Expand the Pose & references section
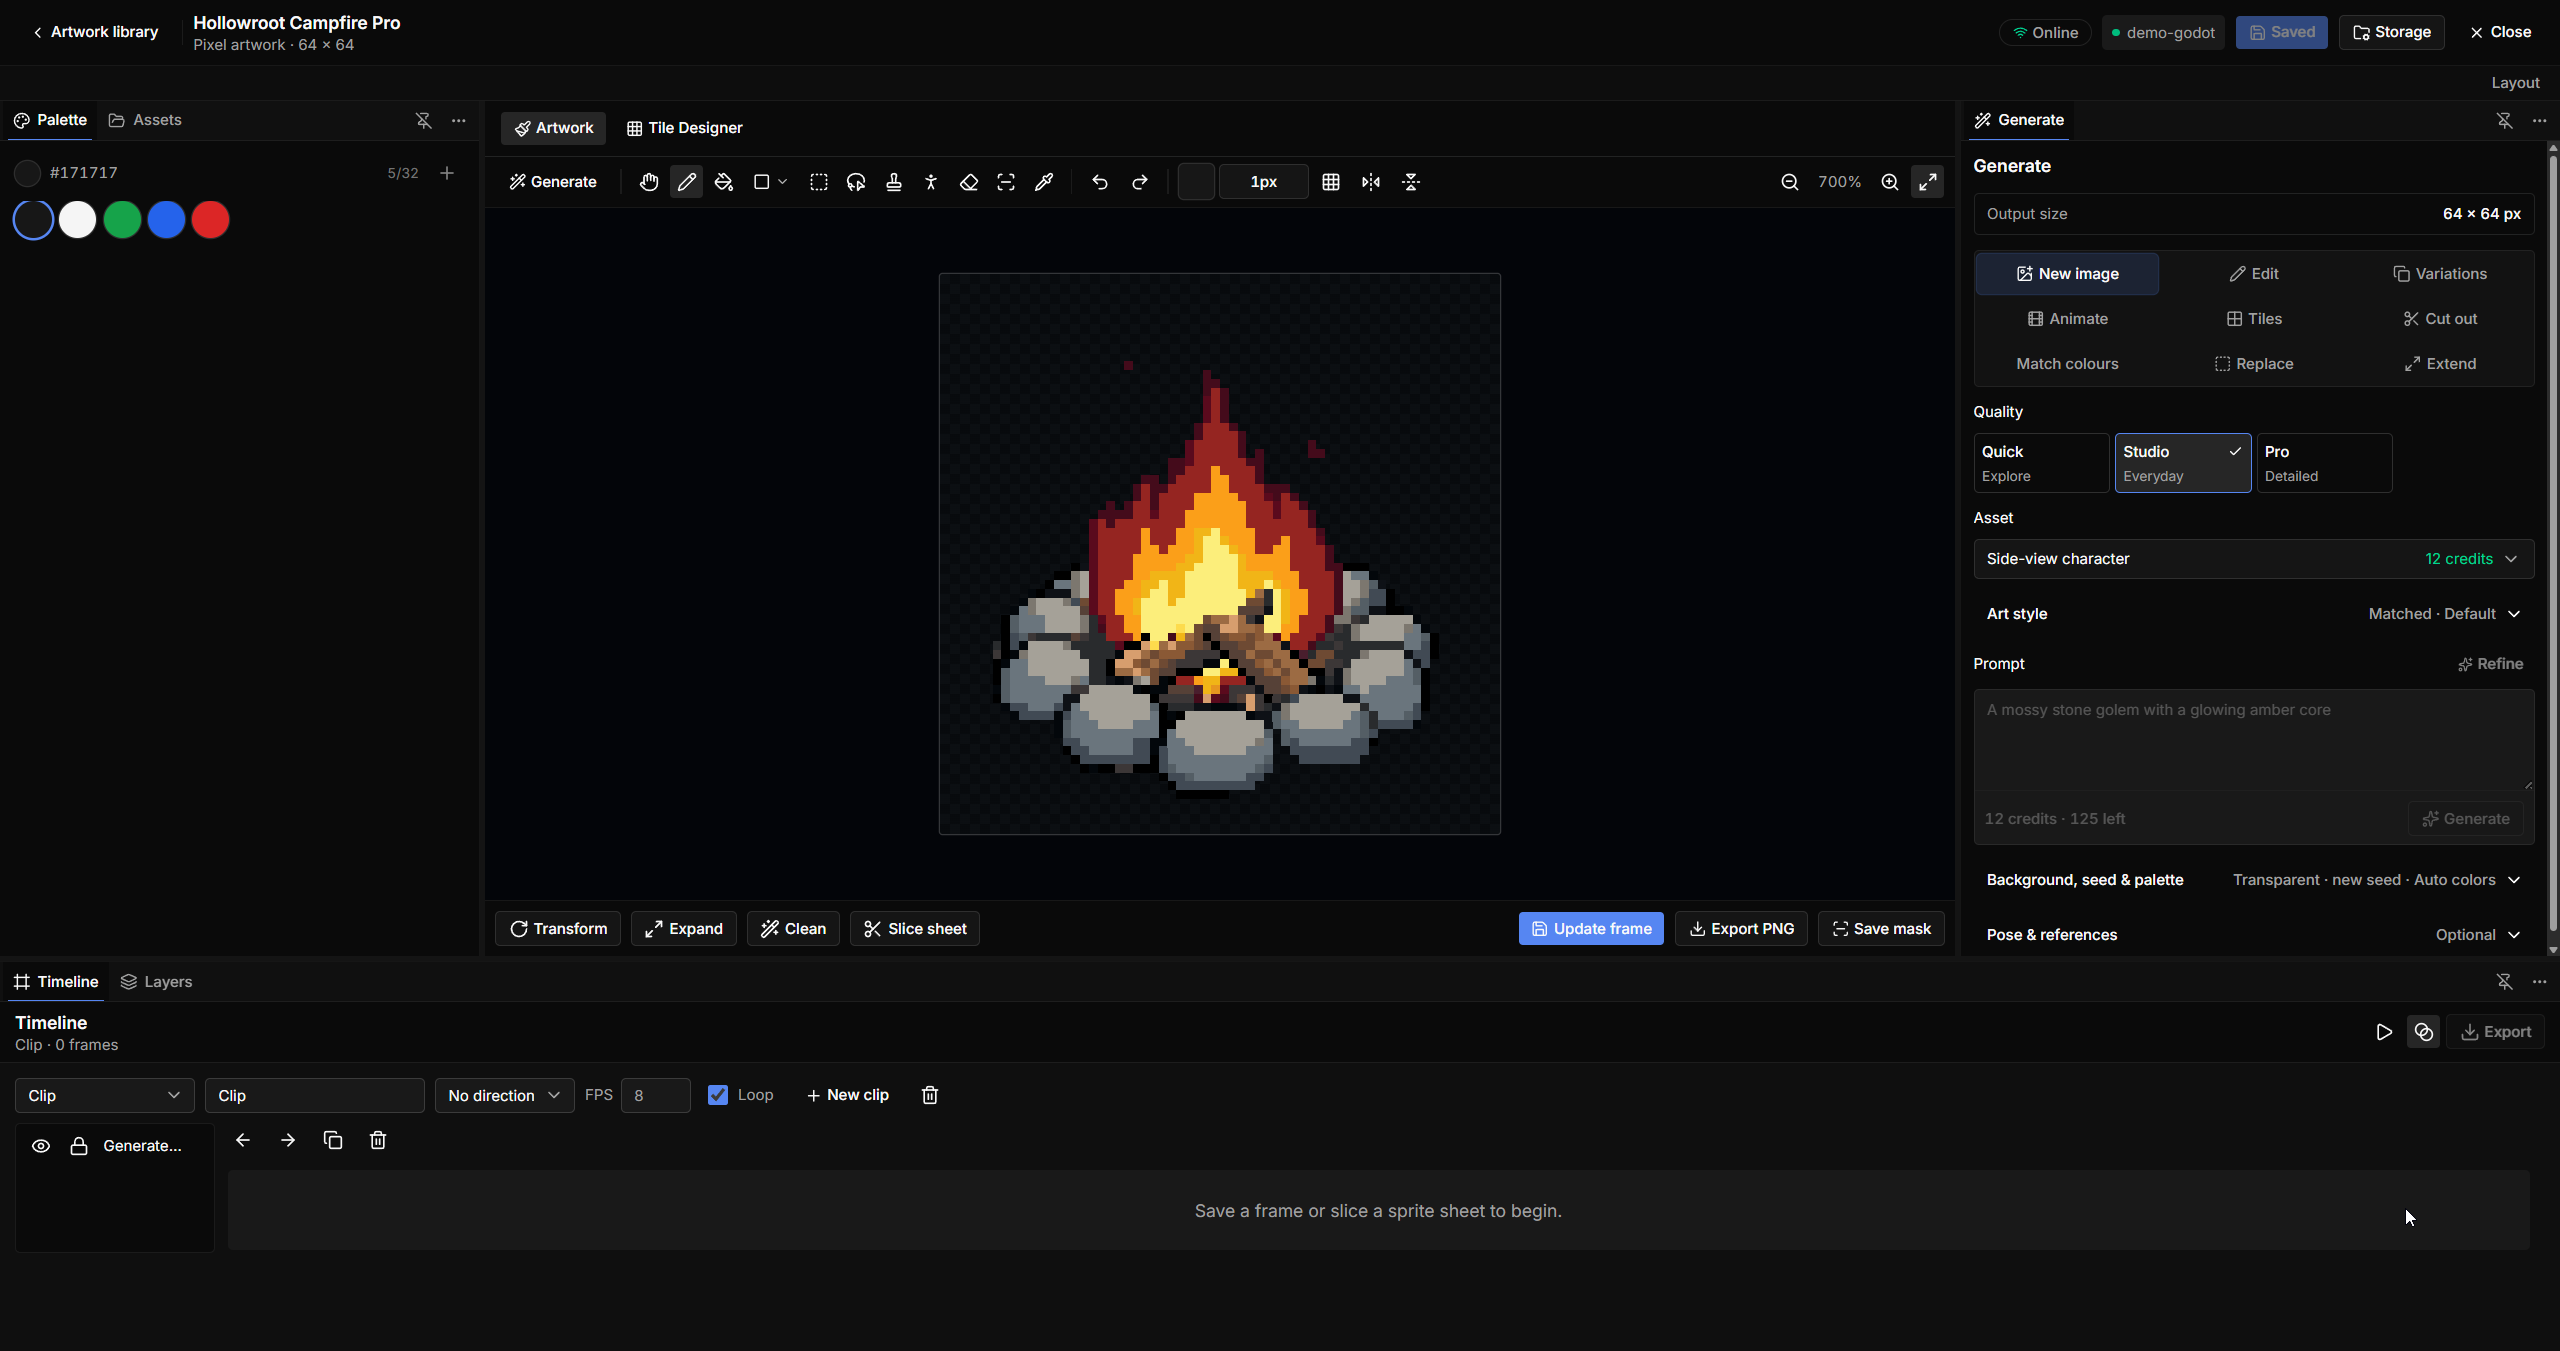Image resolution: width=2560 pixels, height=1351 pixels. pos(2254,935)
